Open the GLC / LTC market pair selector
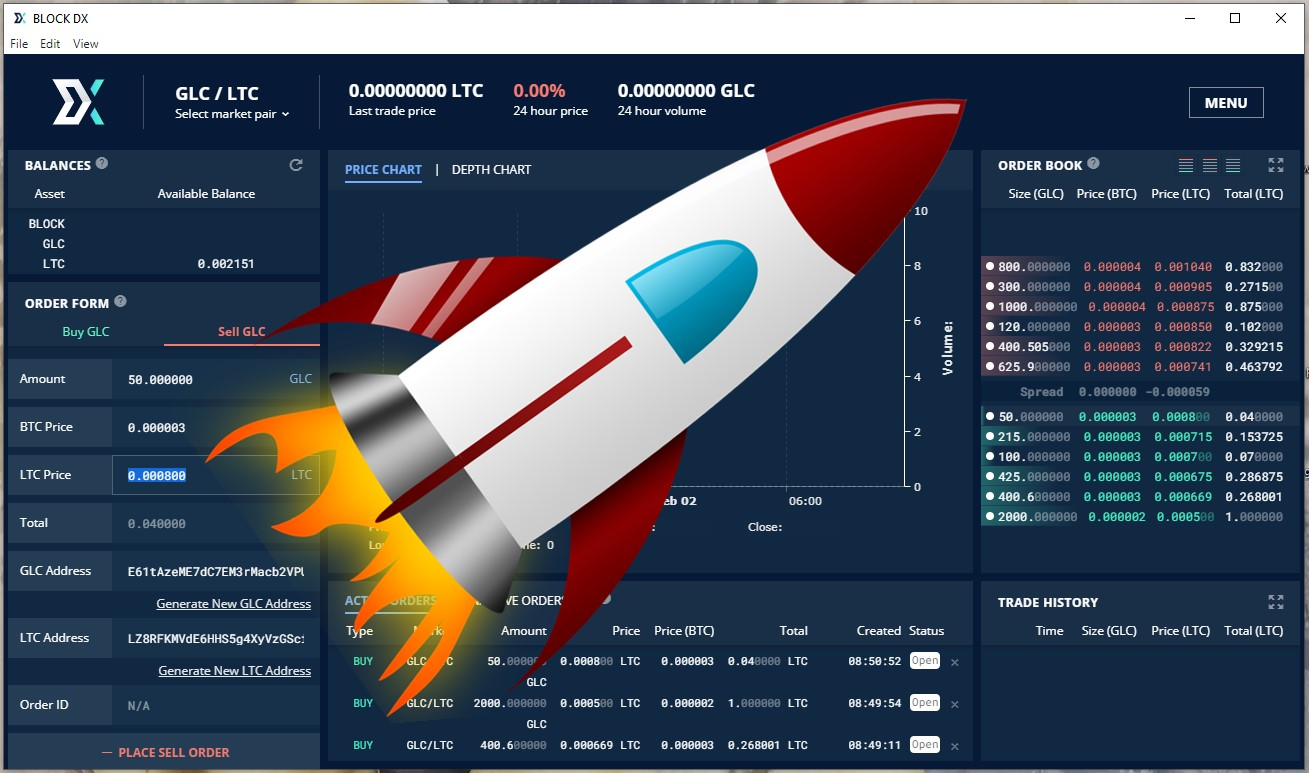Image resolution: width=1309 pixels, height=773 pixels. tap(232, 114)
